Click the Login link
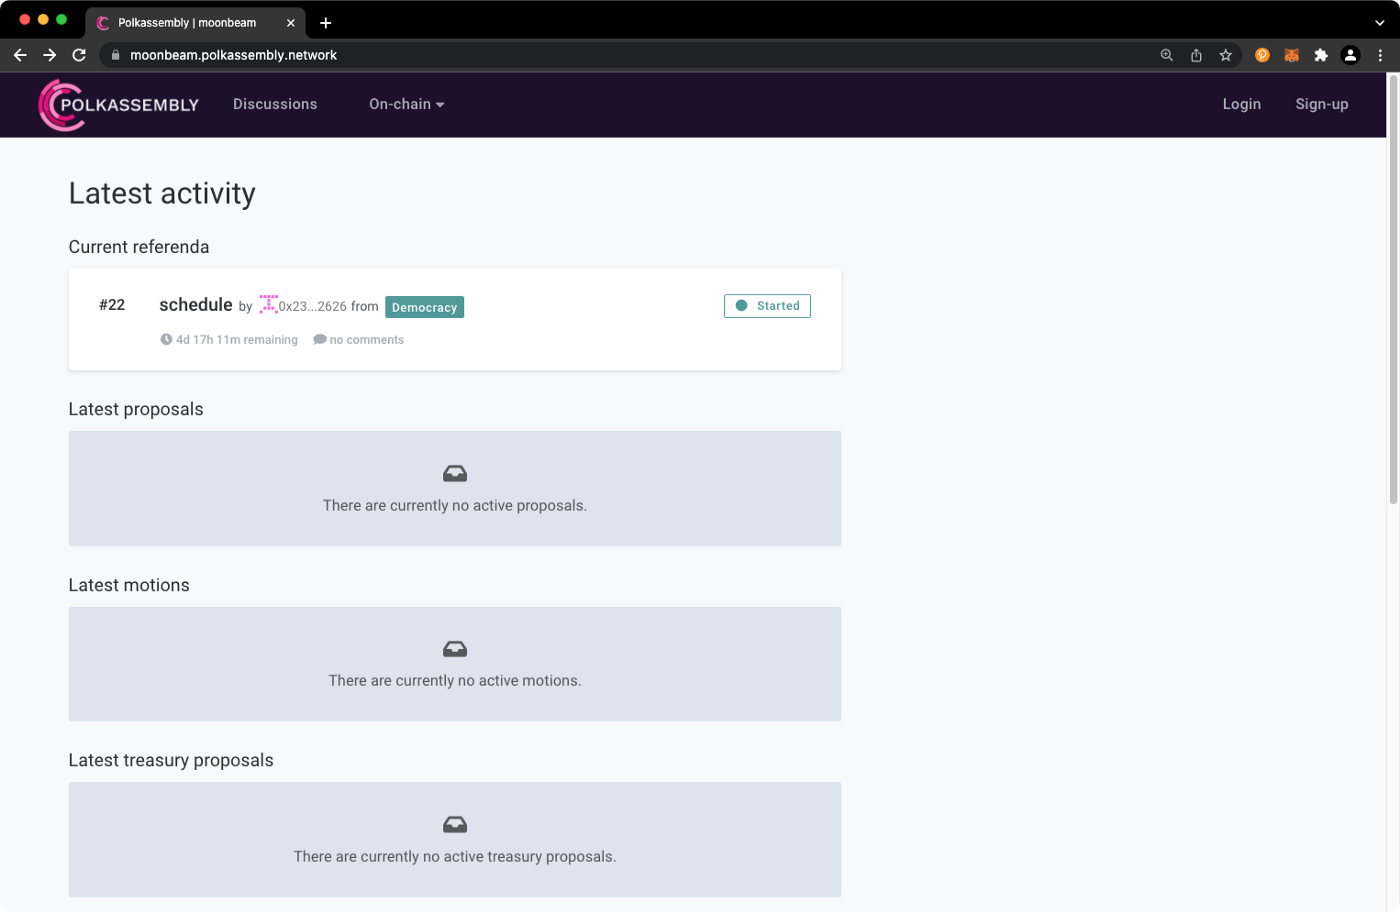 point(1242,104)
